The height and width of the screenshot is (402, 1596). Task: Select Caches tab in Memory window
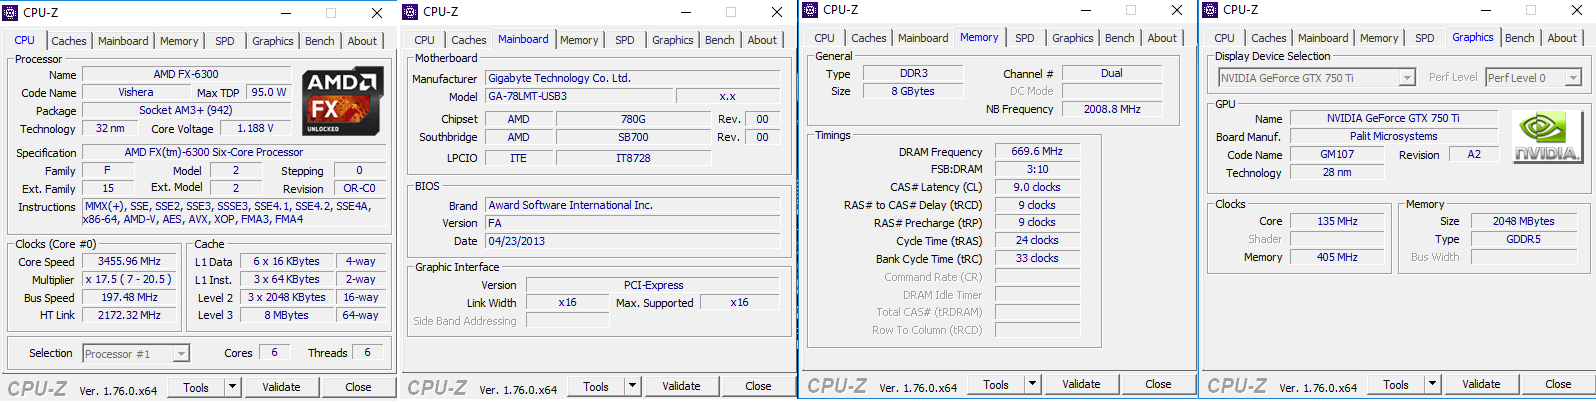(x=869, y=38)
